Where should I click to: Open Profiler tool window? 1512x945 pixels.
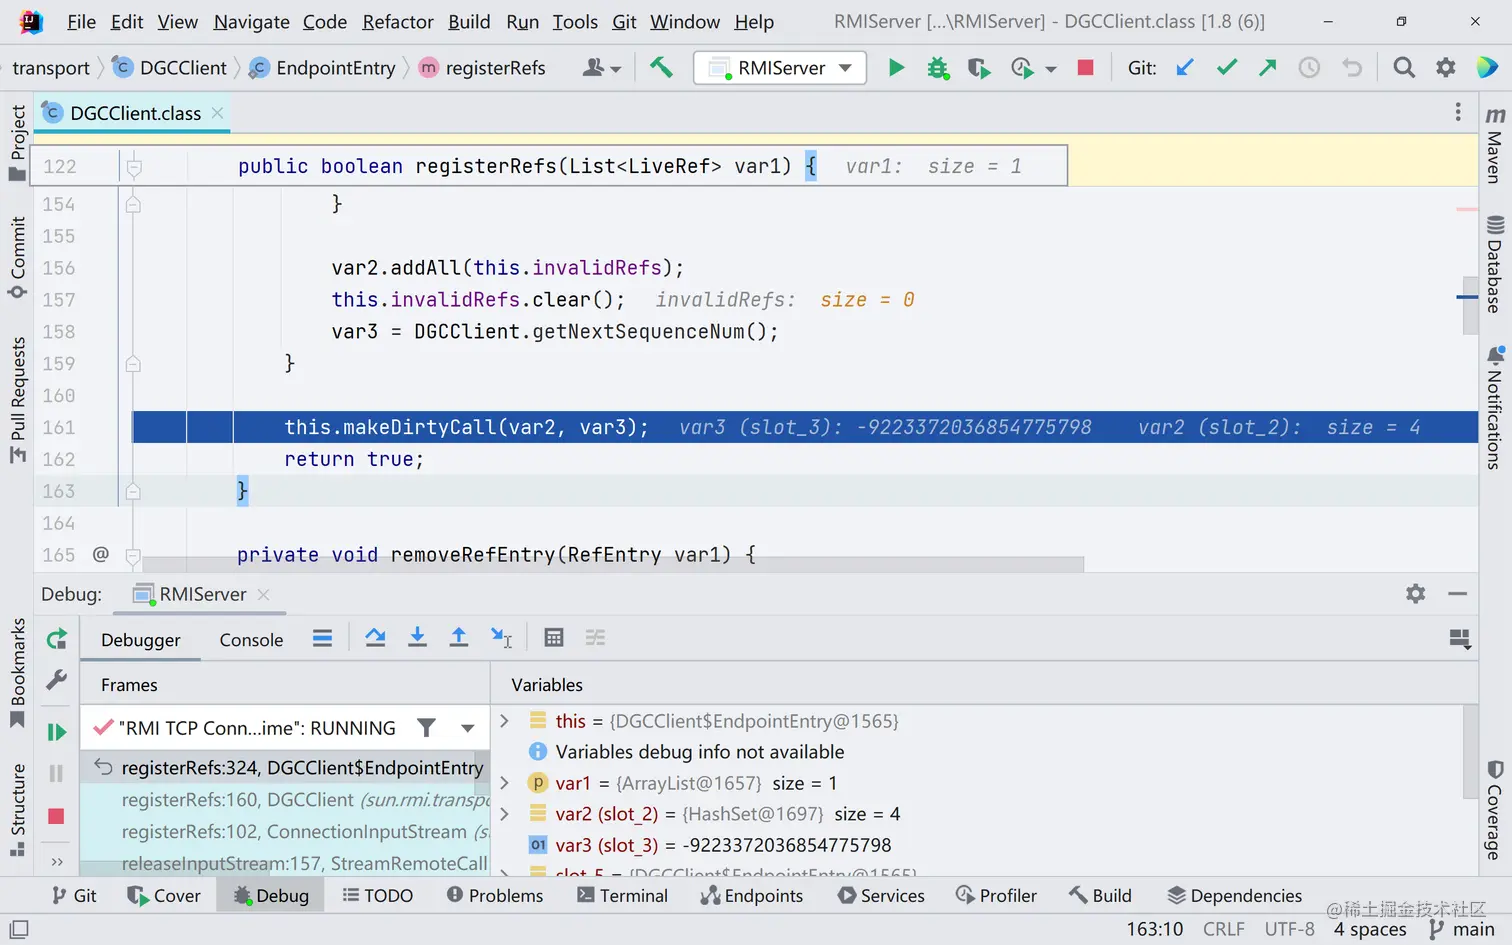pos(996,895)
